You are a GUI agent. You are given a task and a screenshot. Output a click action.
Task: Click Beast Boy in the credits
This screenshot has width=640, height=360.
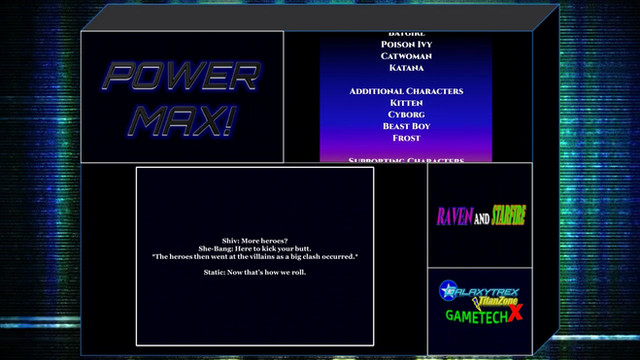point(406,126)
